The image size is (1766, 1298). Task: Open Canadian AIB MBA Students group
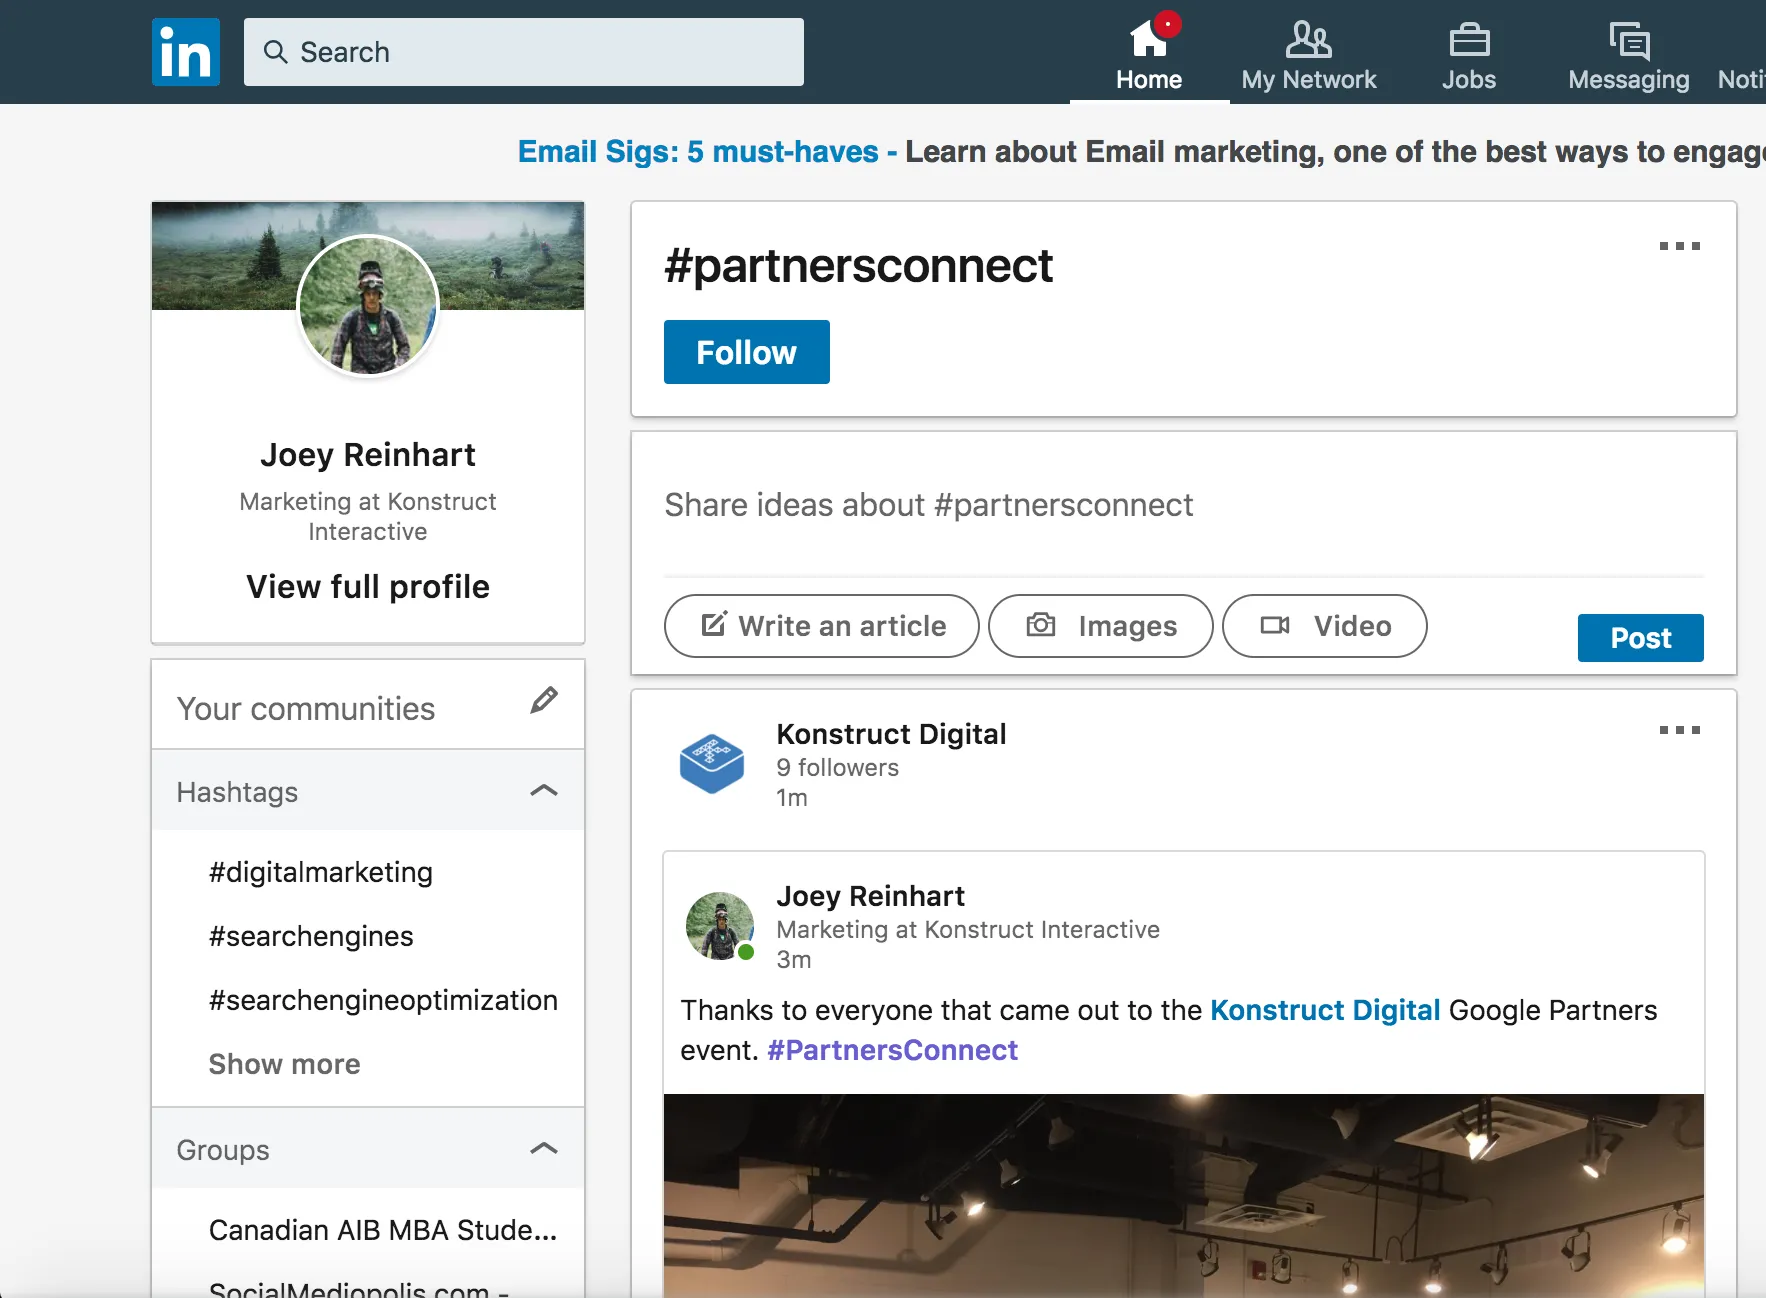[383, 1230]
